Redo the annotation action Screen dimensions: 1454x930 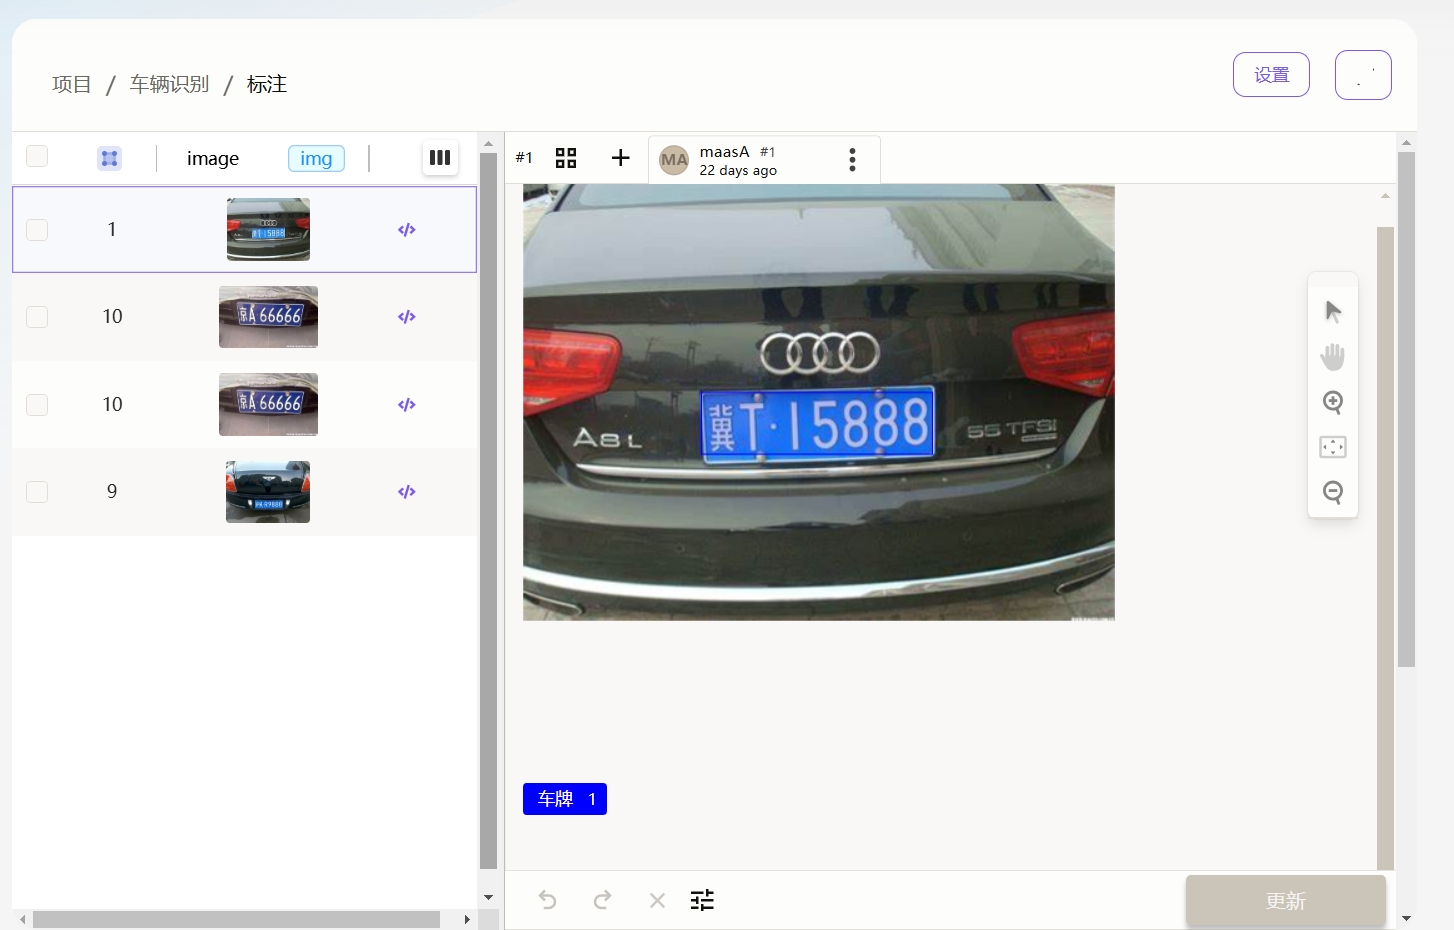tap(603, 900)
